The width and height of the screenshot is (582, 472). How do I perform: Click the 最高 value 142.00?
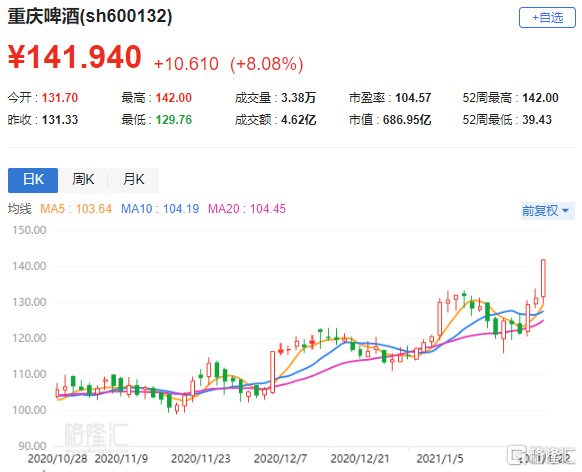[173, 98]
